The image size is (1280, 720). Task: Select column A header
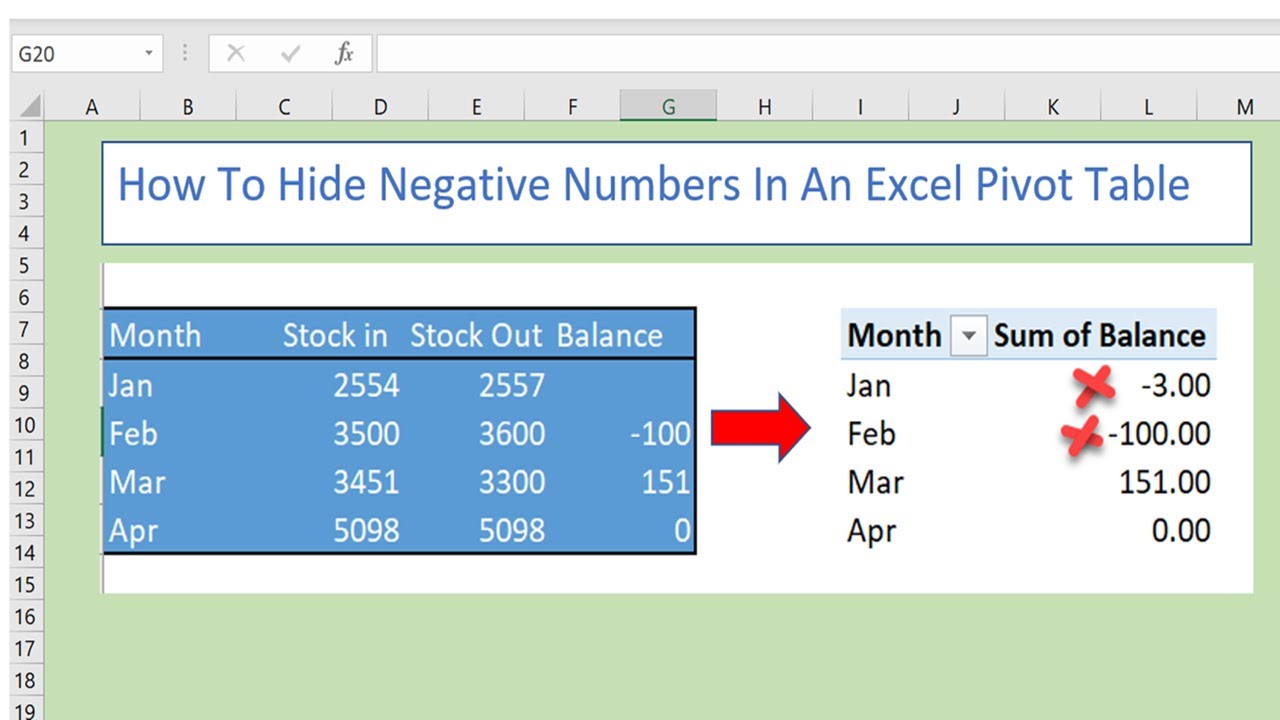92,106
